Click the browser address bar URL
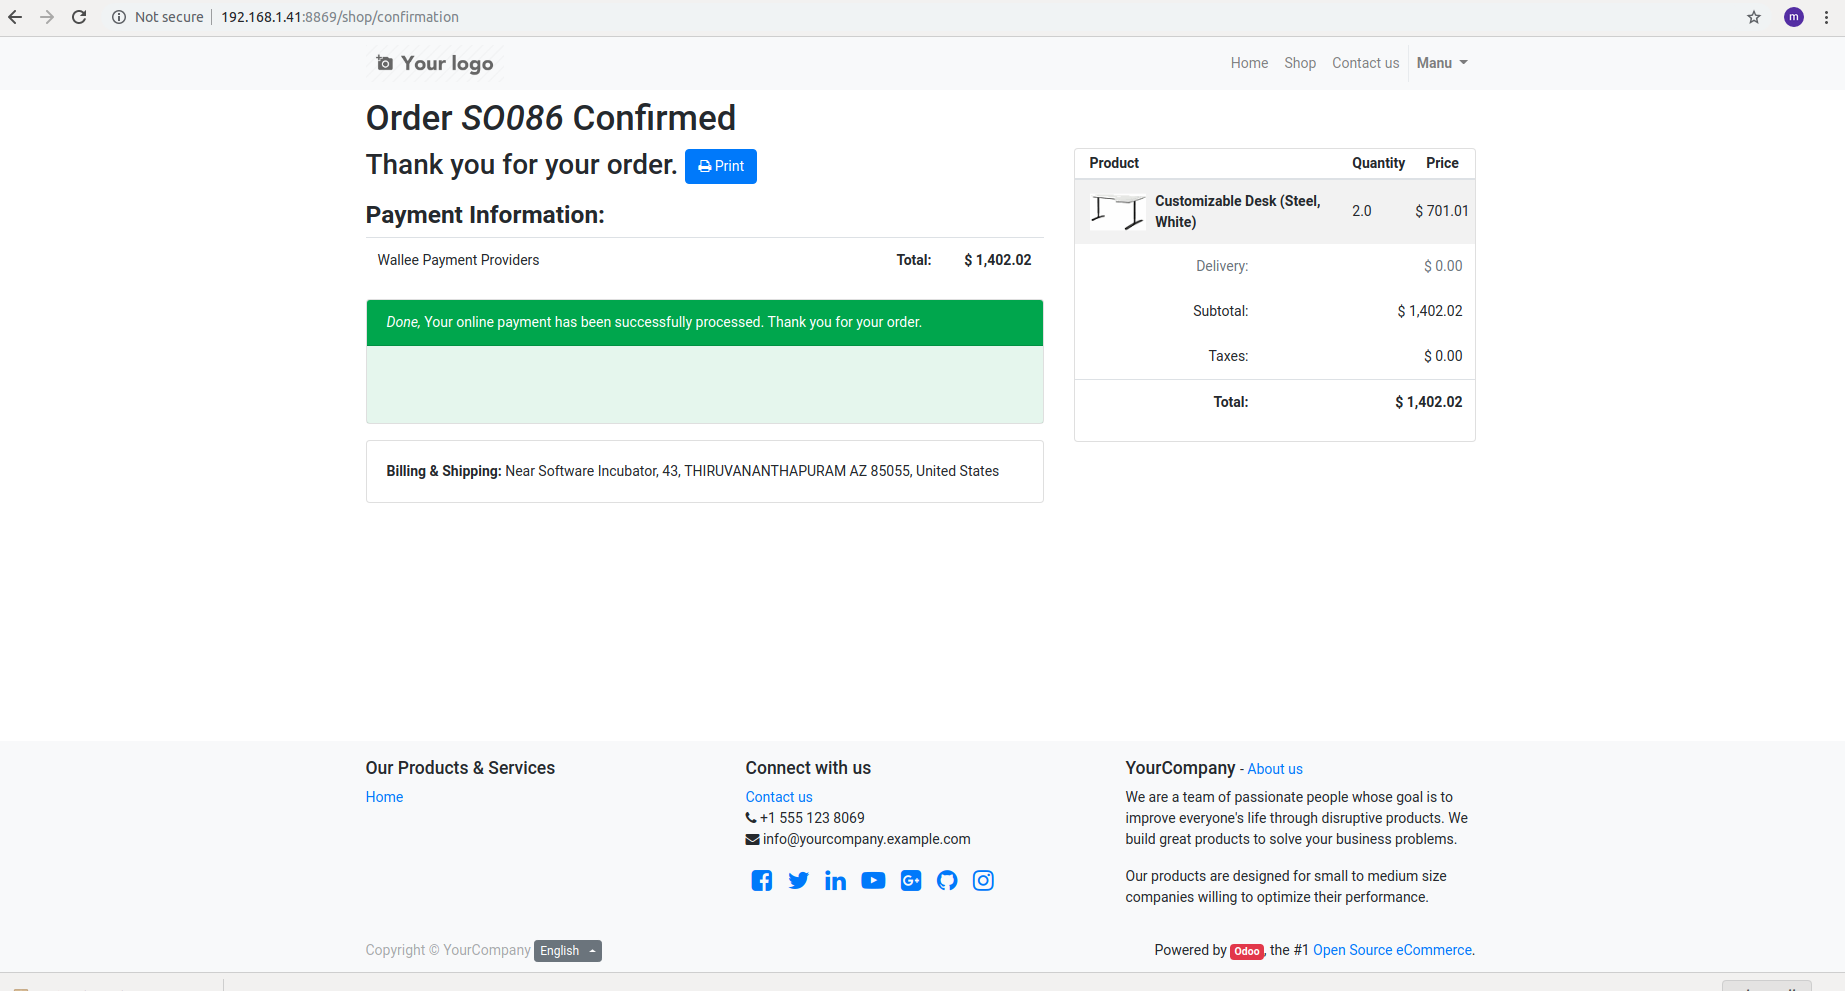The image size is (1845, 991). click(x=340, y=17)
